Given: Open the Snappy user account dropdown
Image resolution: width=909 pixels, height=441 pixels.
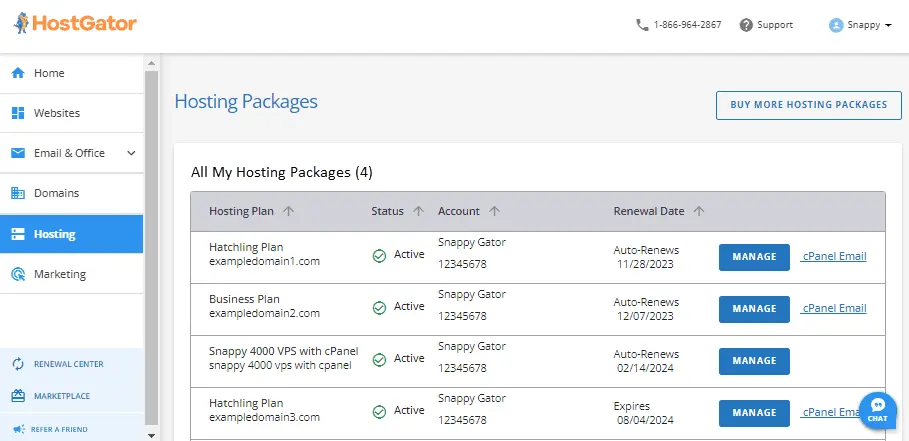Looking at the screenshot, I should pos(860,25).
